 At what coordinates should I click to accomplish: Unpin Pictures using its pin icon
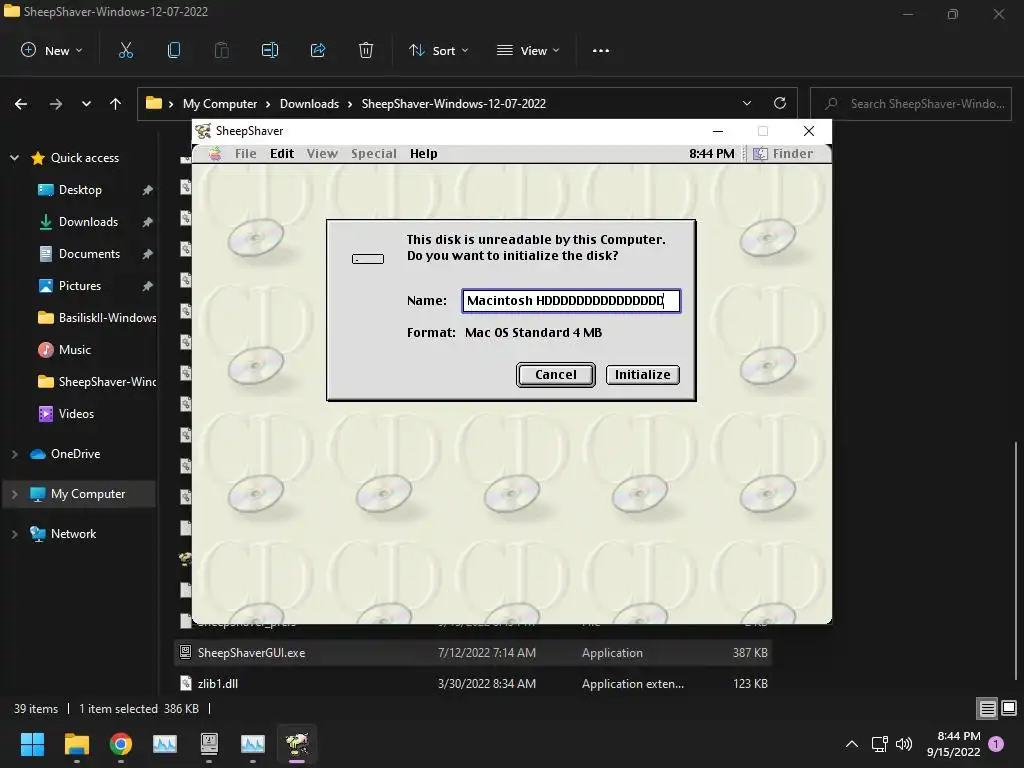[x=148, y=286]
